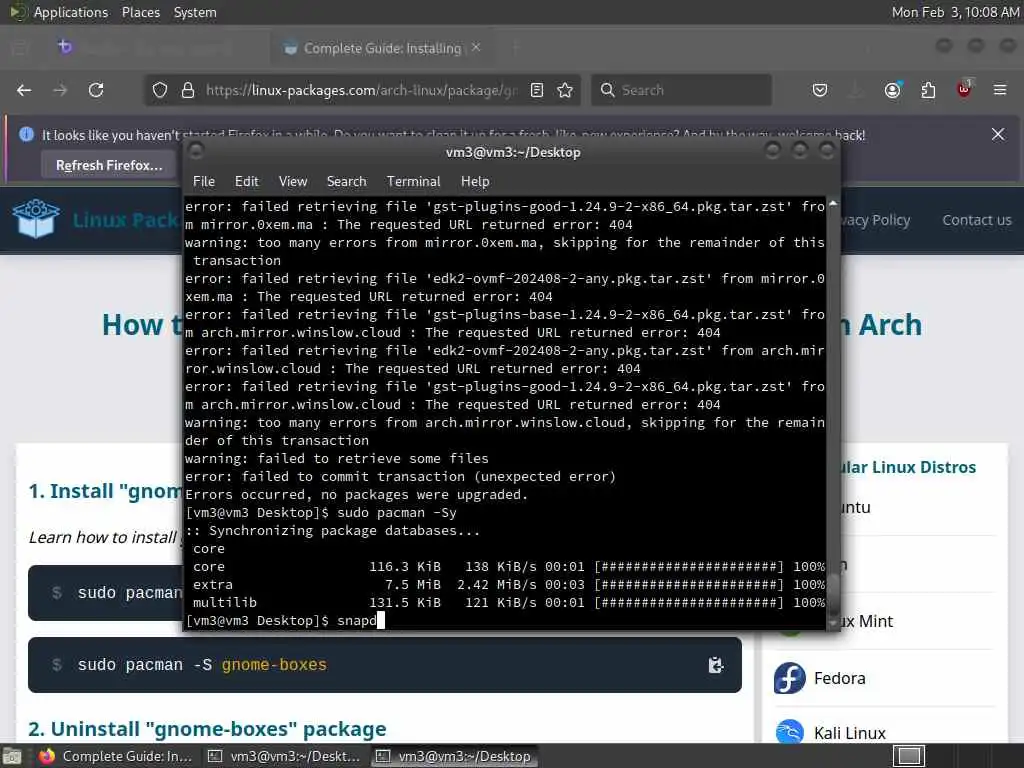Open terminal Help menu
The height and width of the screenshot is (768, 1024).
pos(475,182)
